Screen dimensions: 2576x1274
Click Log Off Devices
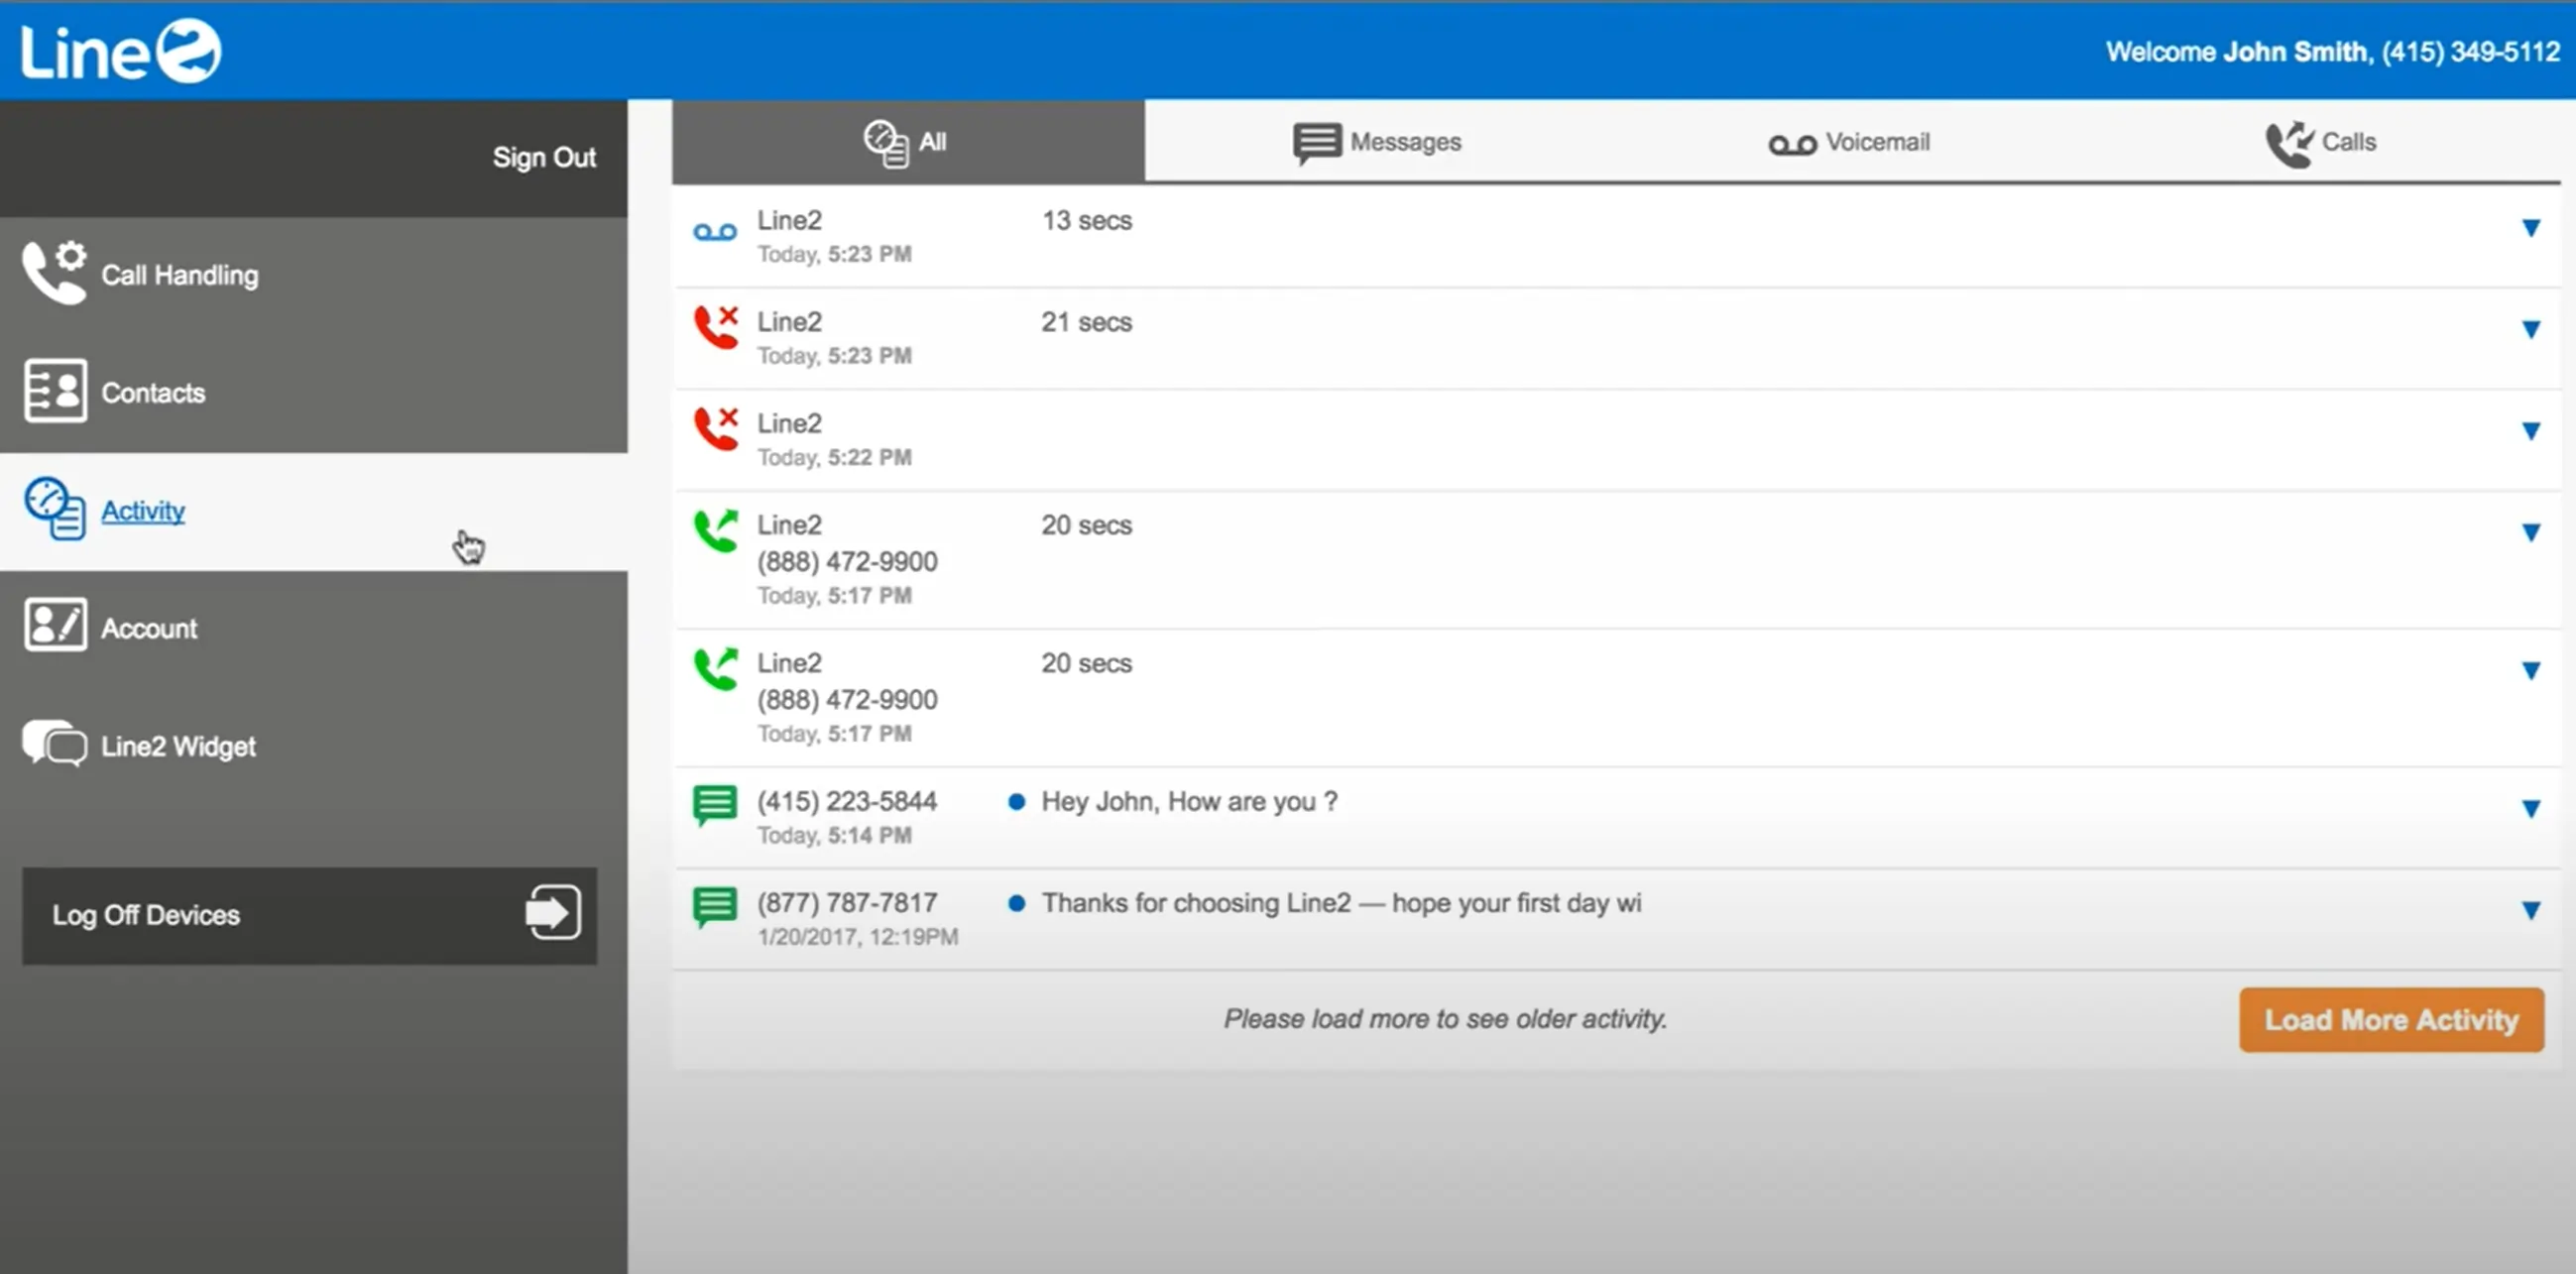146,915
